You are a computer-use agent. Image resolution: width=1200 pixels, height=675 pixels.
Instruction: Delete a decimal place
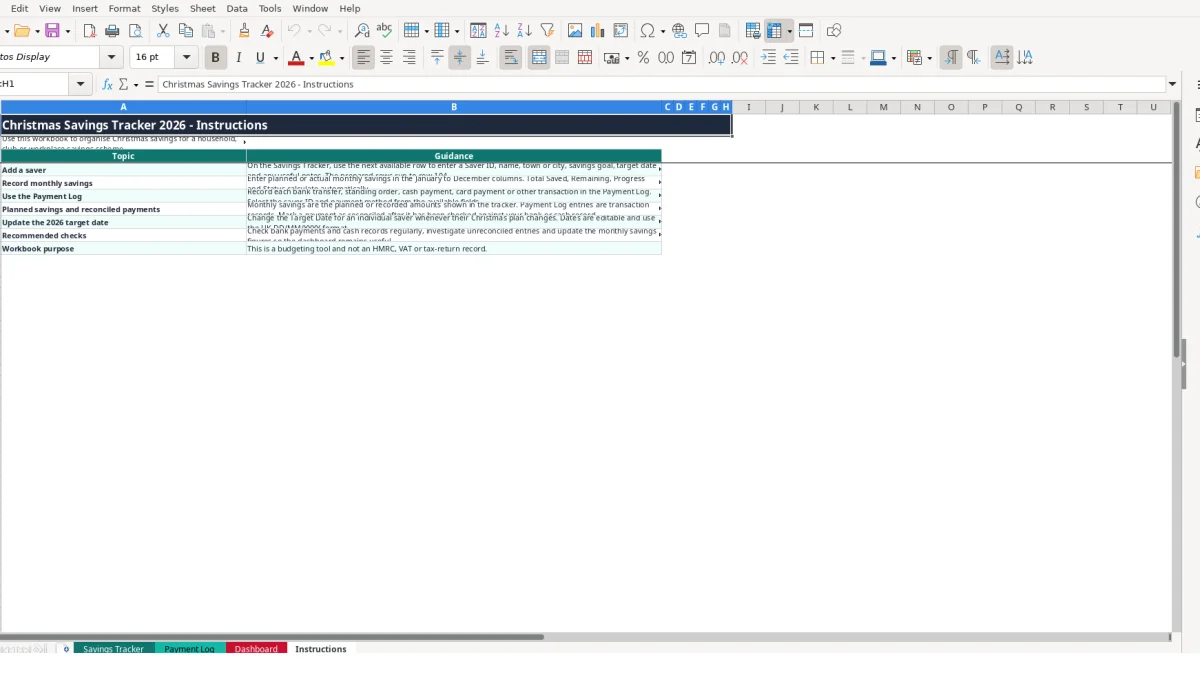point(740,58)
